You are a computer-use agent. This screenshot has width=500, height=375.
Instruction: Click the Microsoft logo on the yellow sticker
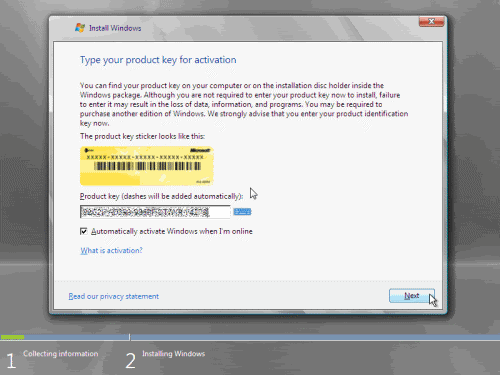(x=200, y=150)
